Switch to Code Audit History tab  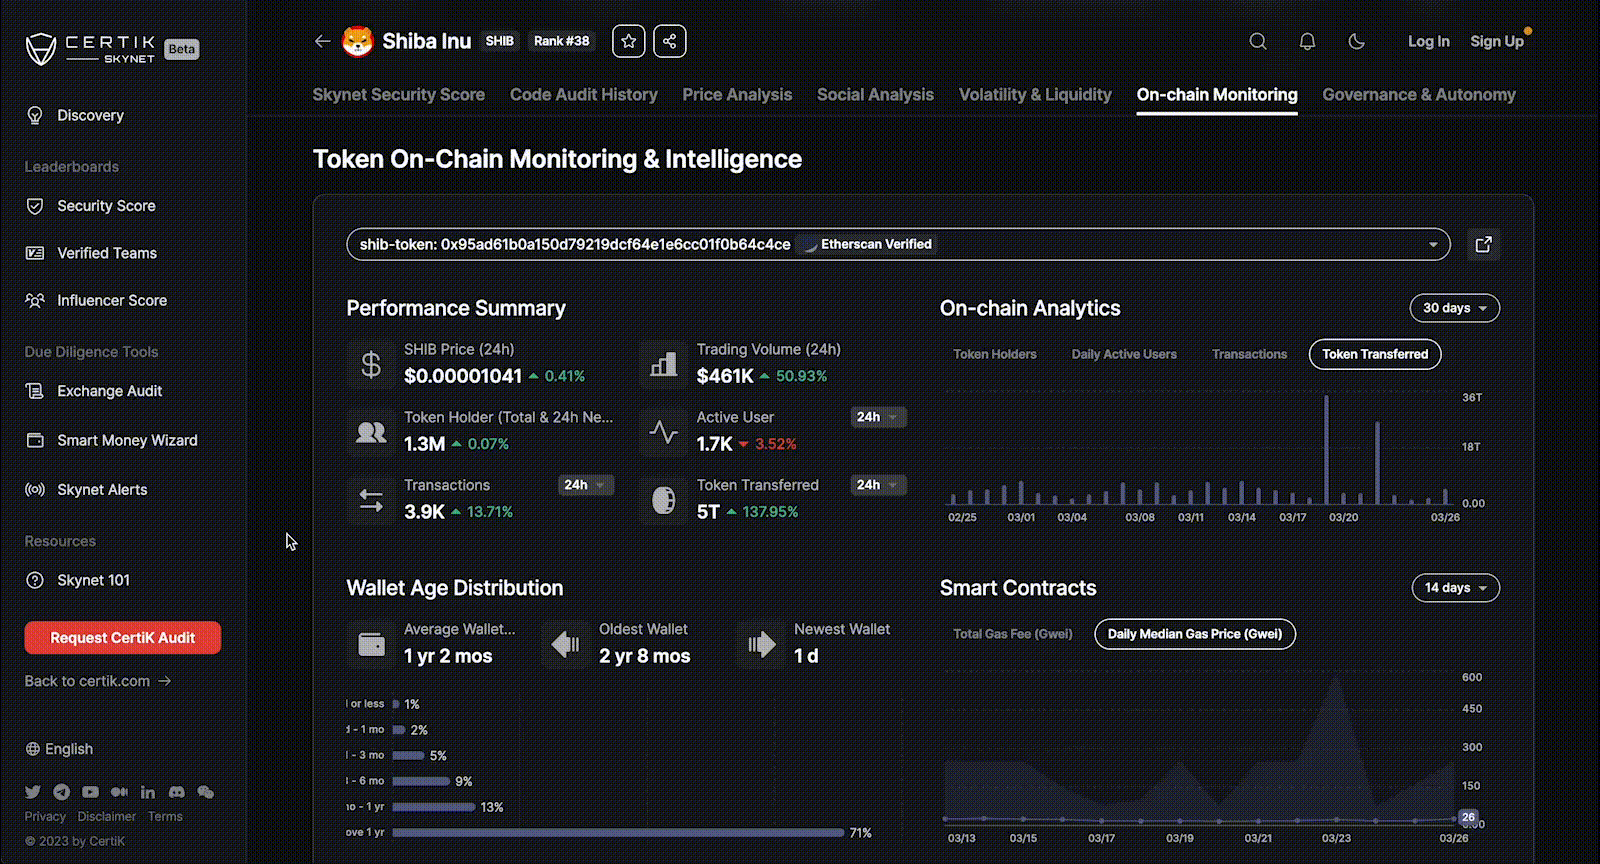(584, 94)
